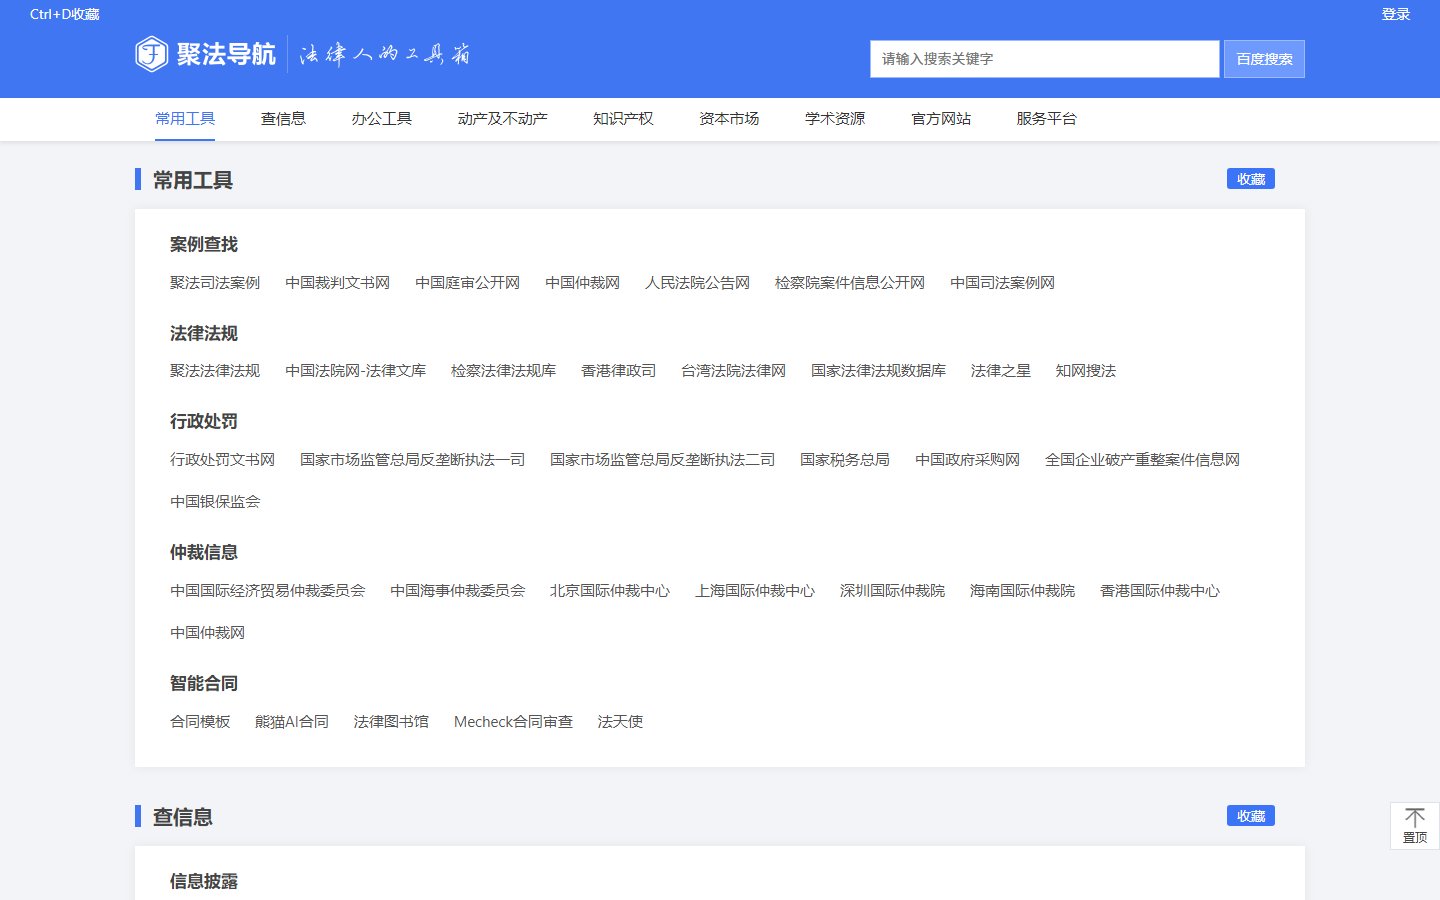1440x900 pixels.
Task: Open 聚法司法案例 link
Action: click(x=215, y=283)
